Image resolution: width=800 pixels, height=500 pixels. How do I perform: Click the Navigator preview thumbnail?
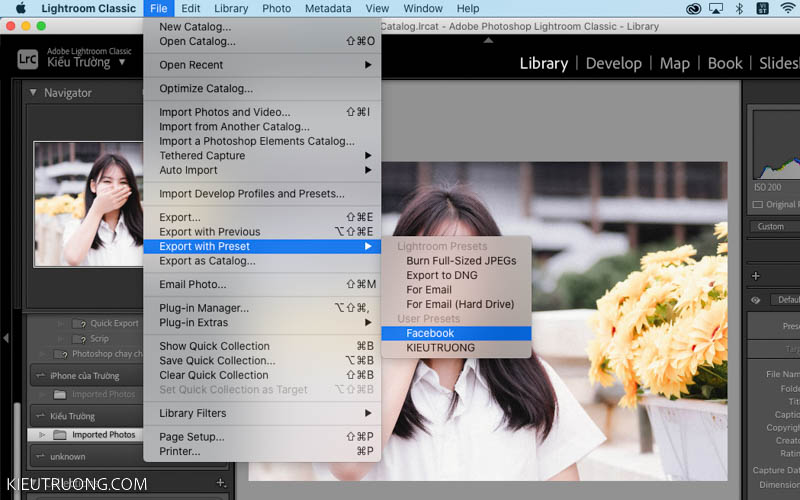88,204
